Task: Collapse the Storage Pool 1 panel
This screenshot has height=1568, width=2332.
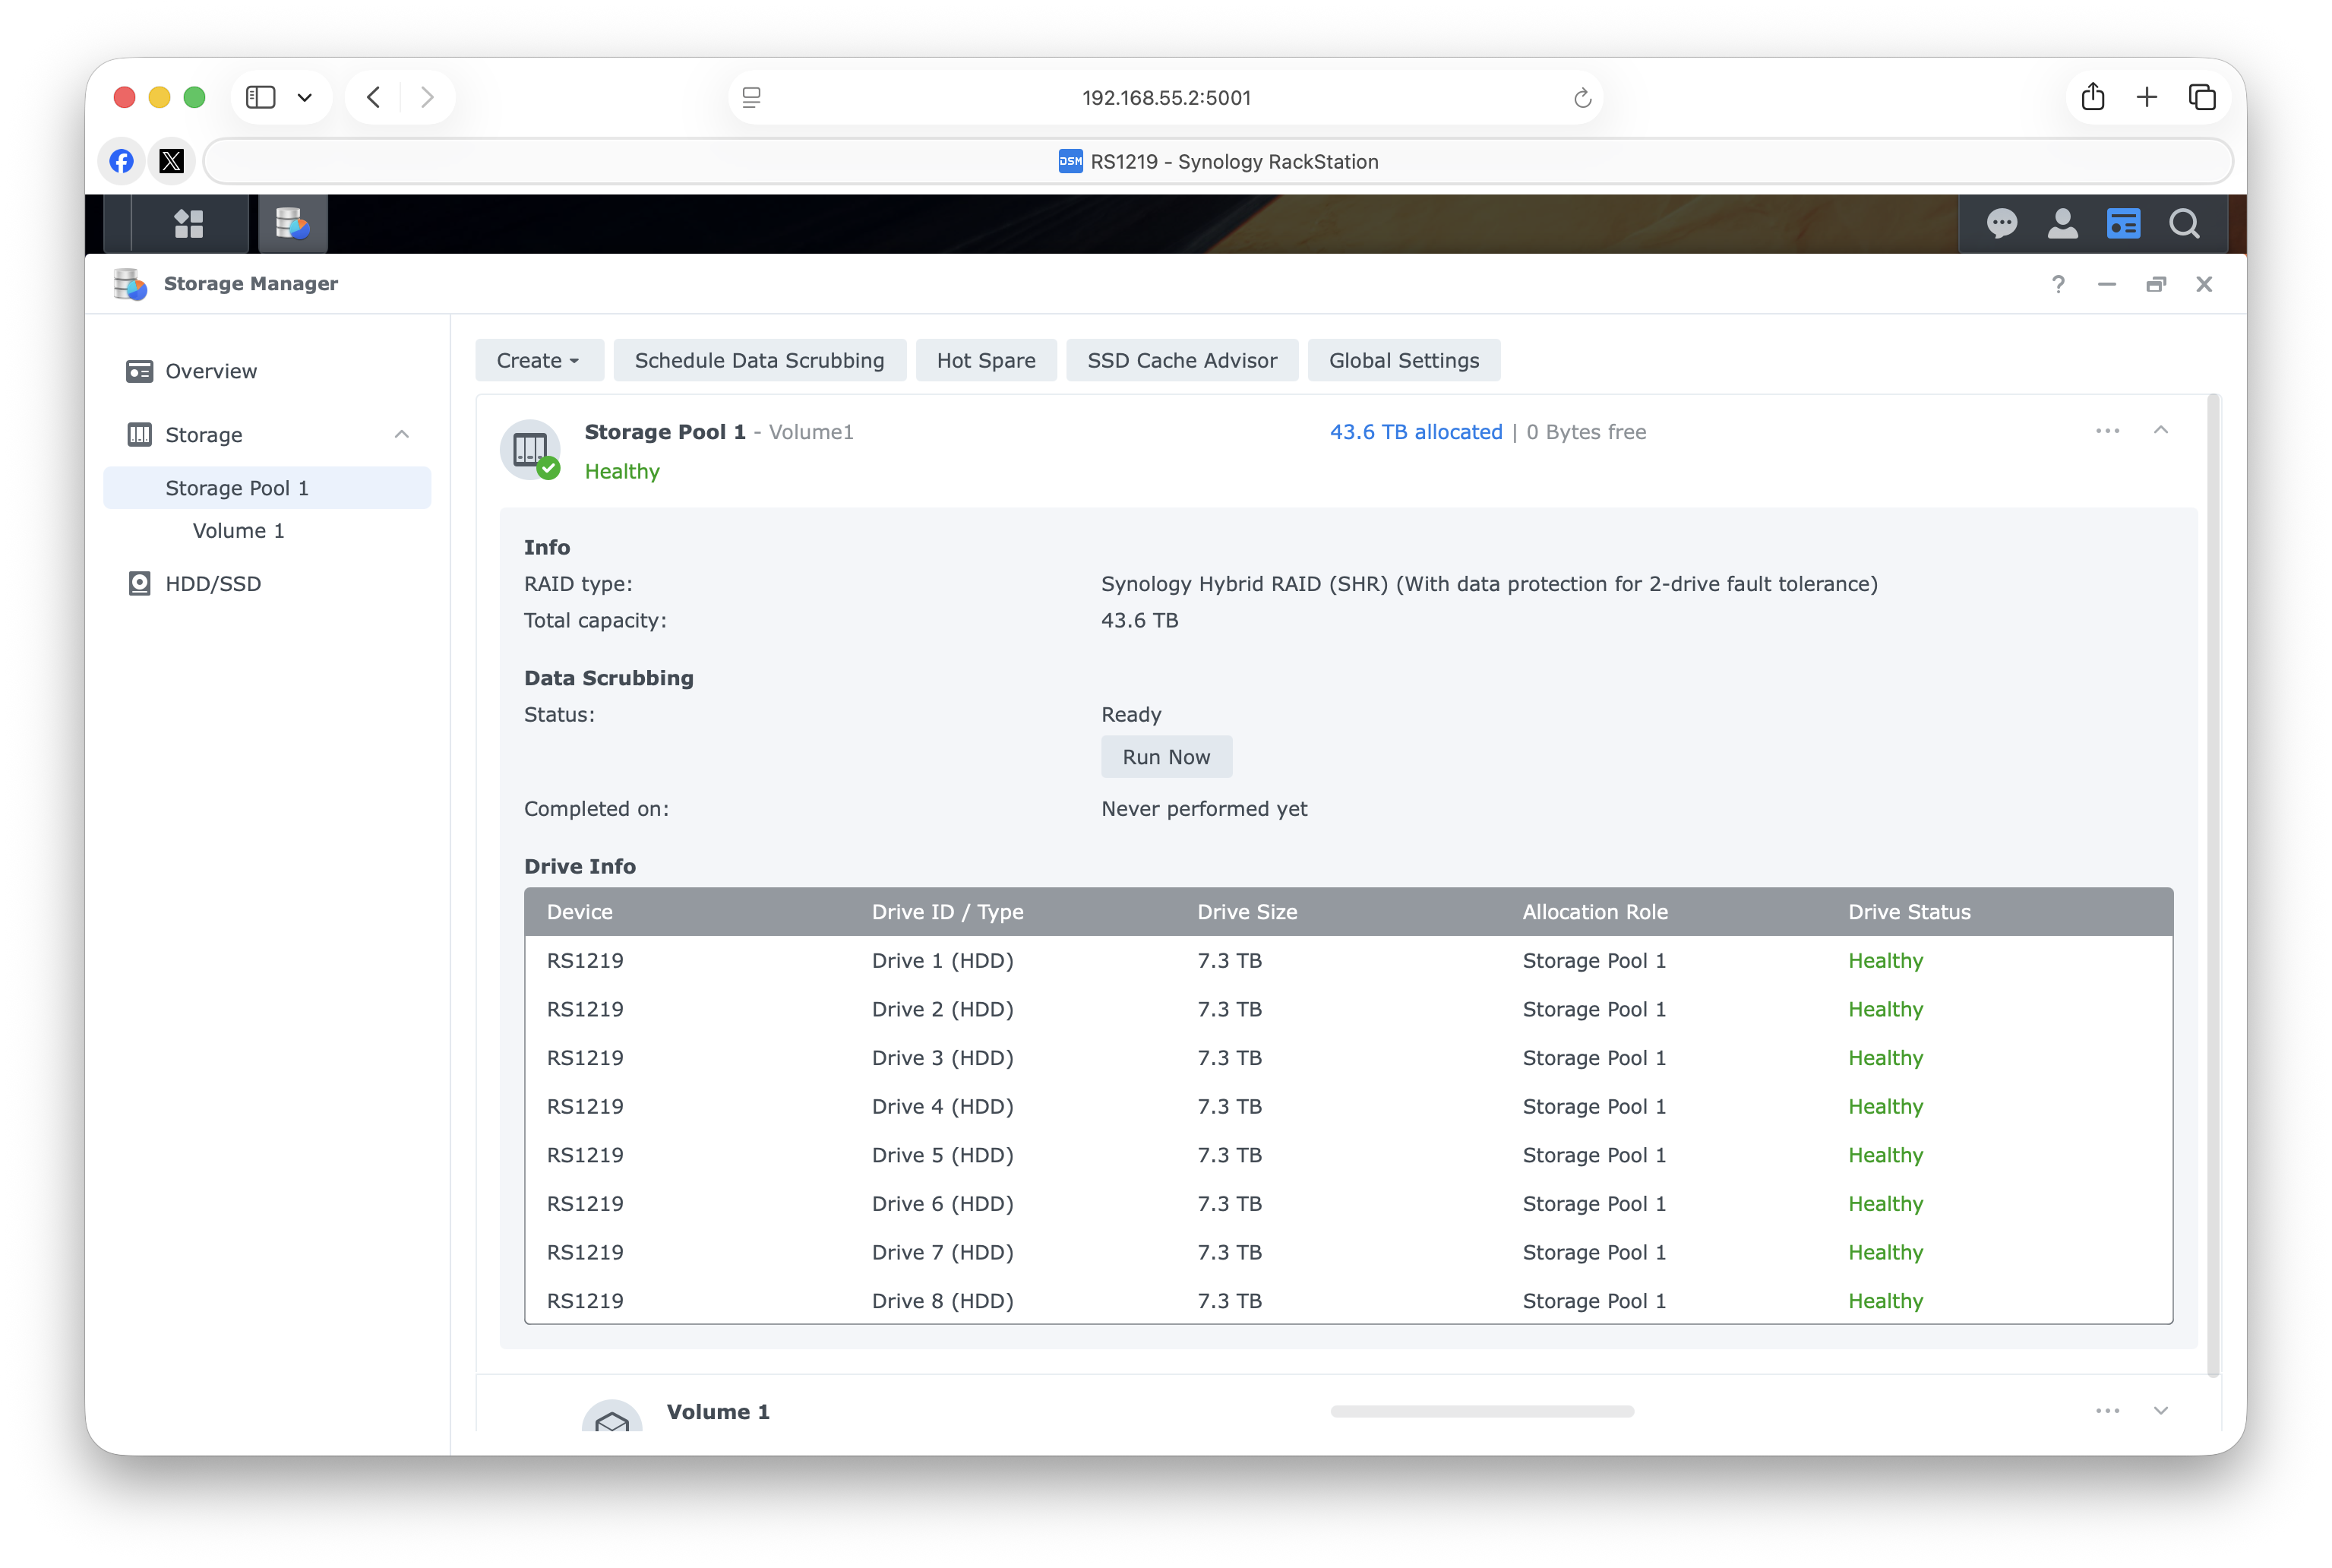Action: (2161, 431)
